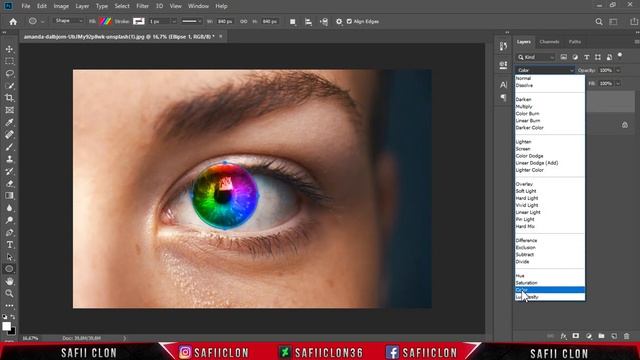Screen dimensions: 640x360
Task: Open the Kind filter dropdown
Action: [x=536, y=57]
